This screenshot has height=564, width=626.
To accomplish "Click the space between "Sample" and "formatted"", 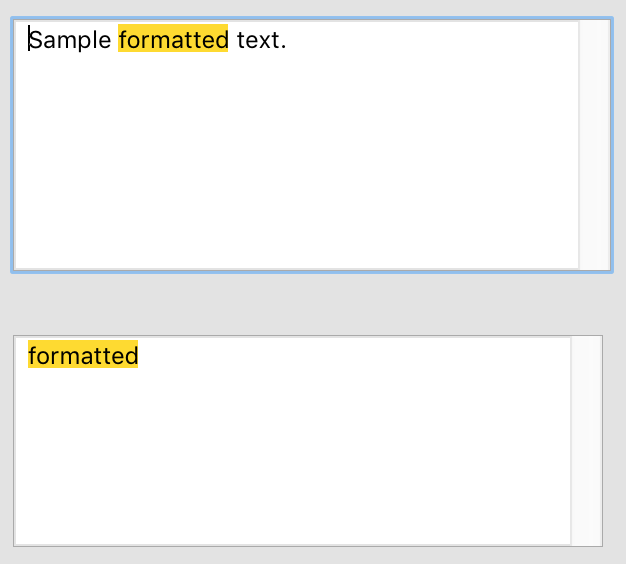I will pos(115,40).
